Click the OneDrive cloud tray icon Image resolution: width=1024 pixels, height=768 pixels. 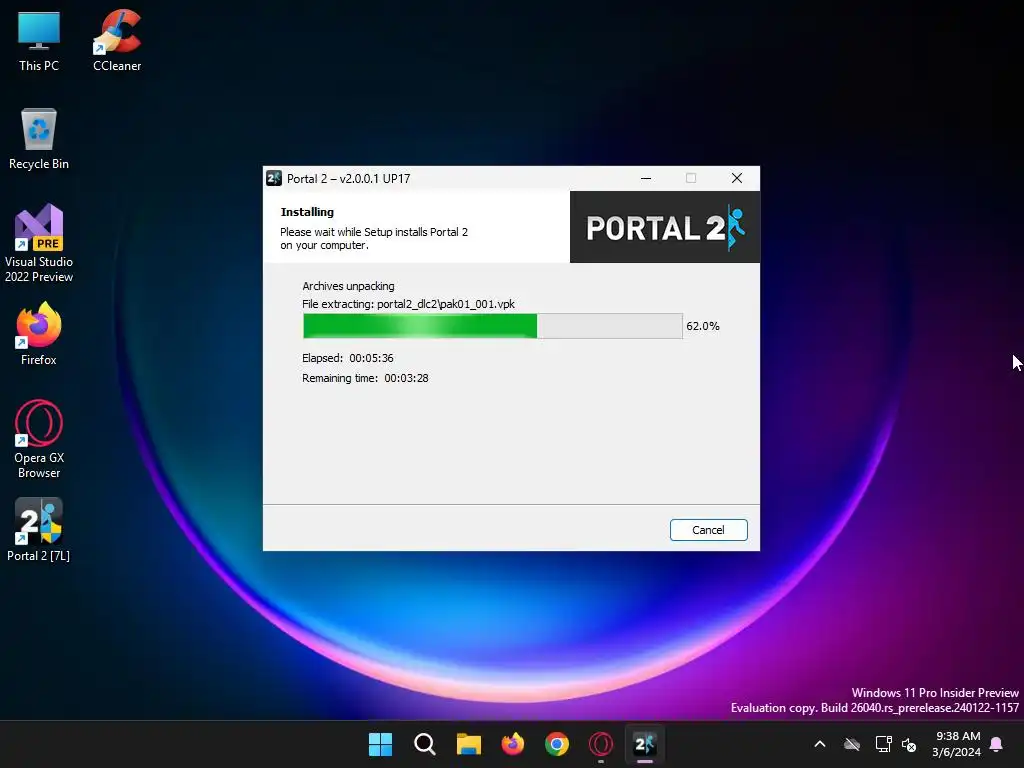852,744
